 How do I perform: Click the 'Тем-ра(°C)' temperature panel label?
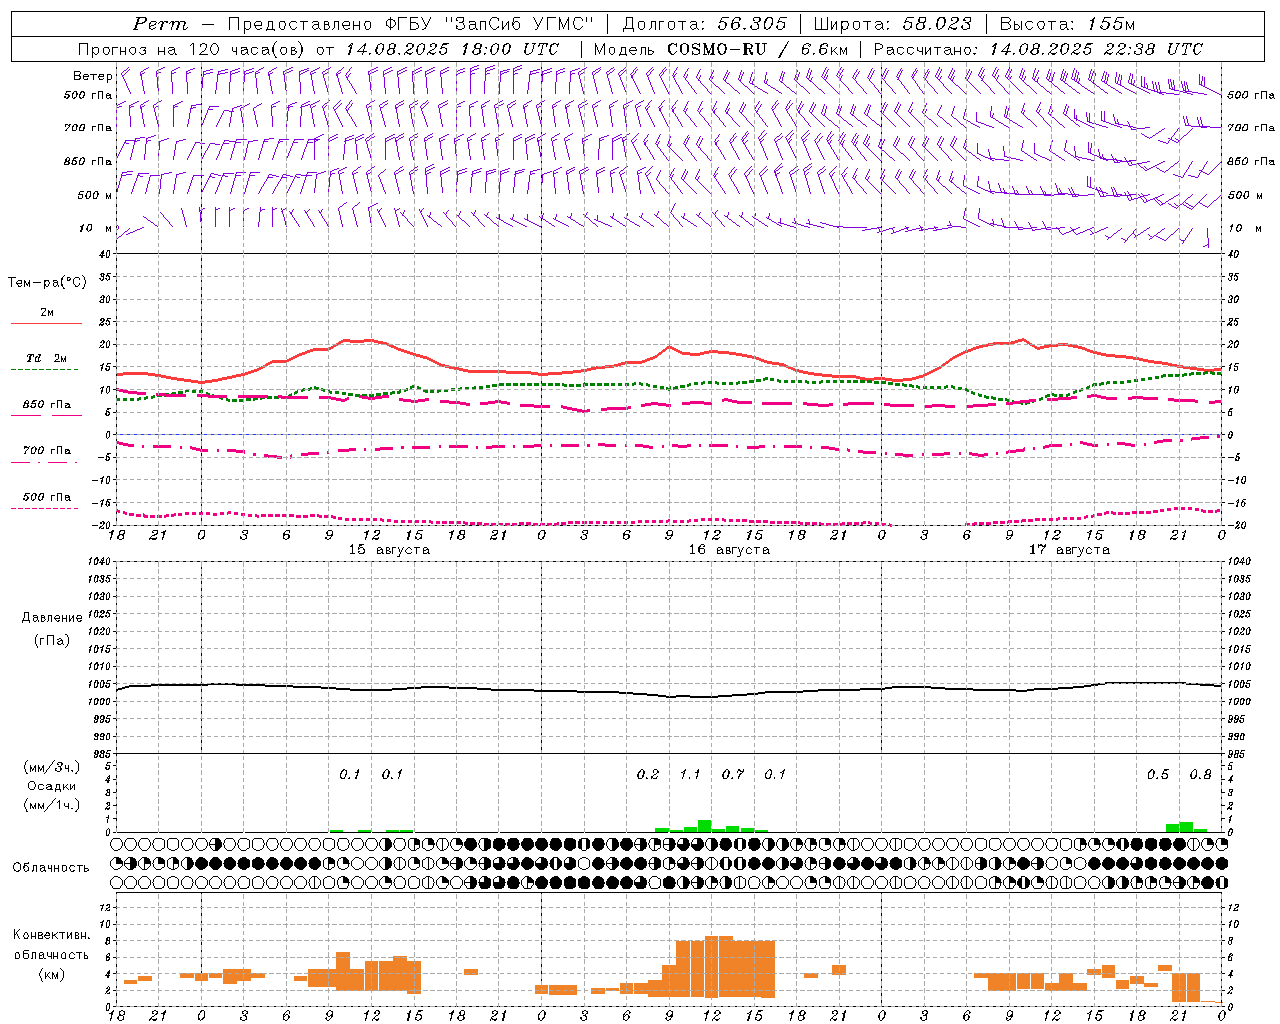click(47, 283)
